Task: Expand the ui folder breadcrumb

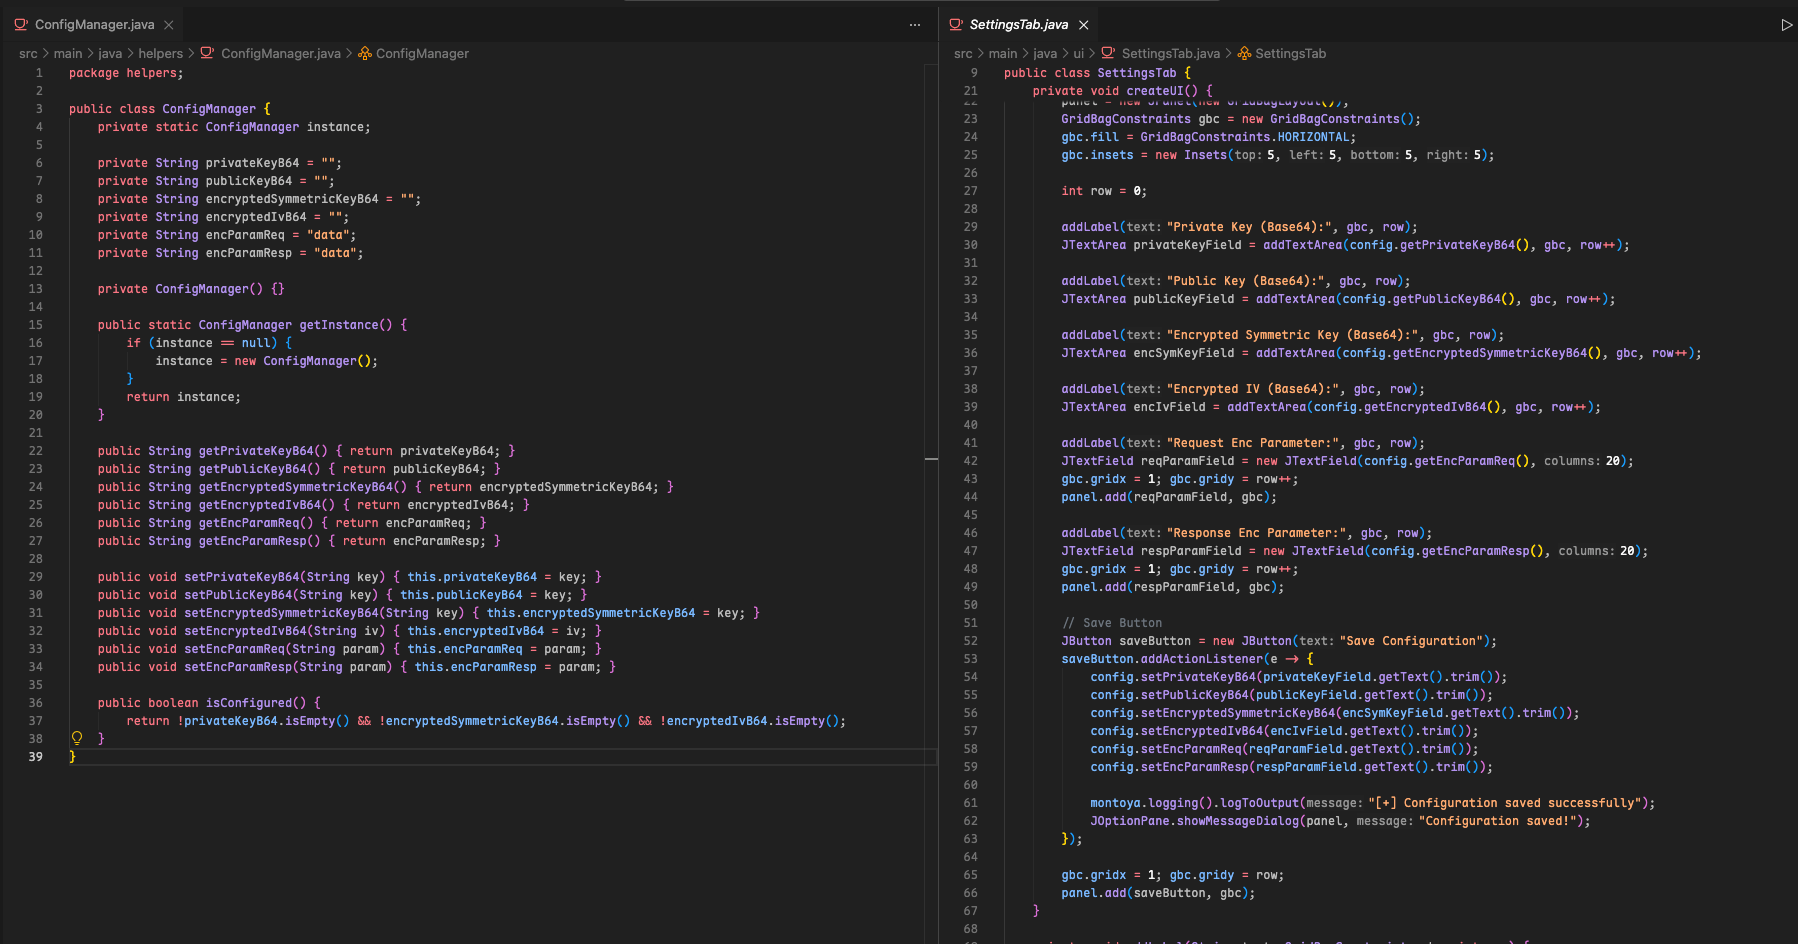Action: point(1078,54)
